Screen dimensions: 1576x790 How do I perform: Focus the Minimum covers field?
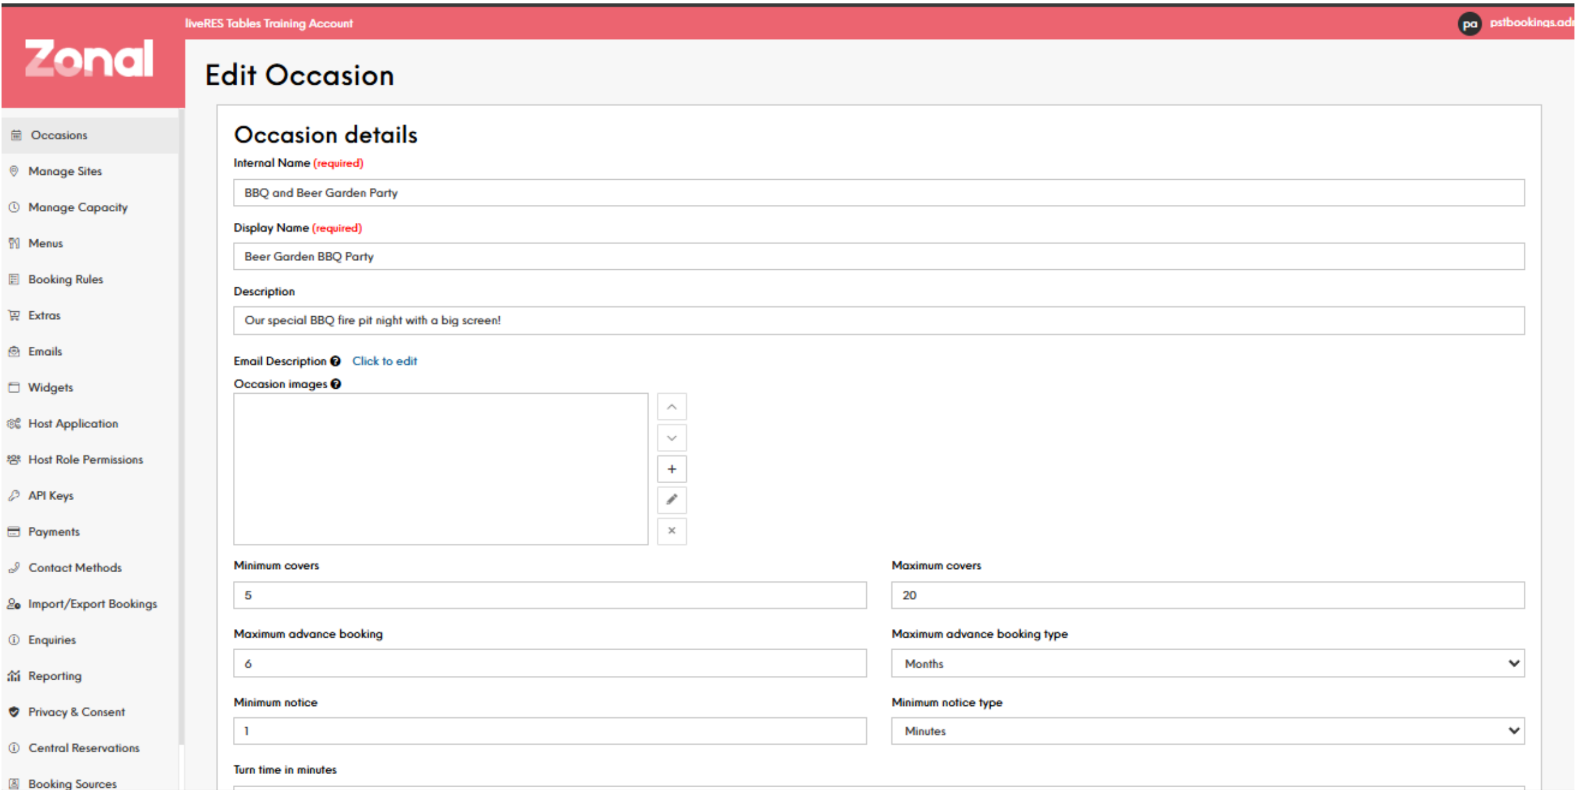549,595
